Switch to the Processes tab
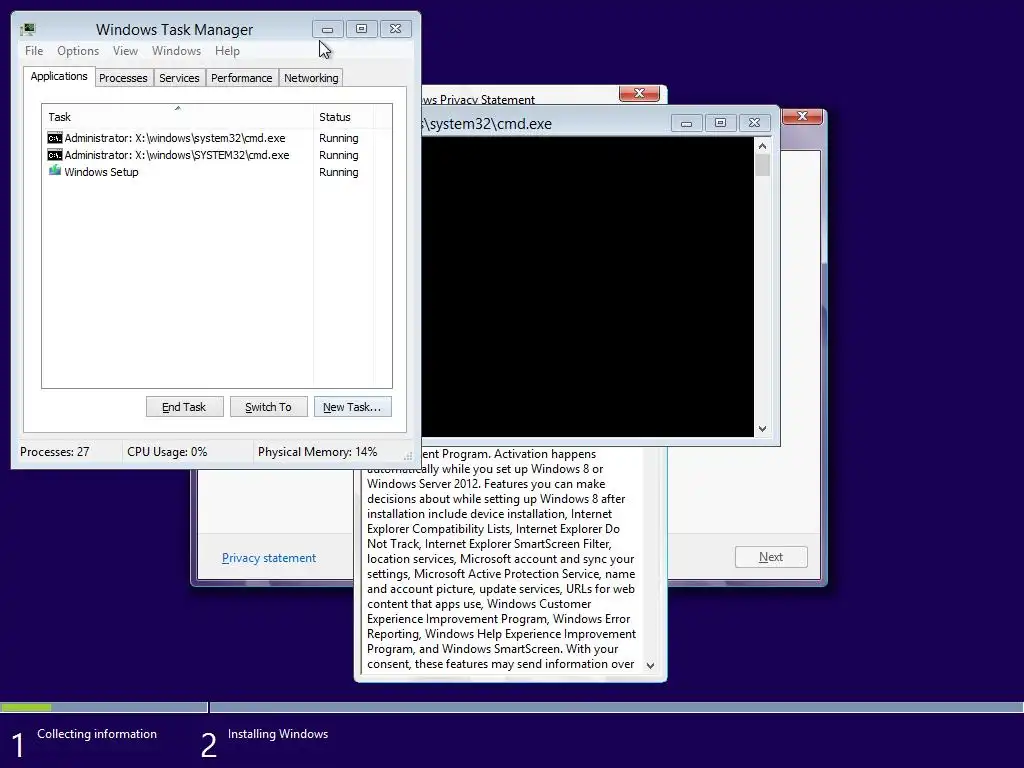This screenshot has width=1024, height=768. pyautogui.click(x=123, y=78)
